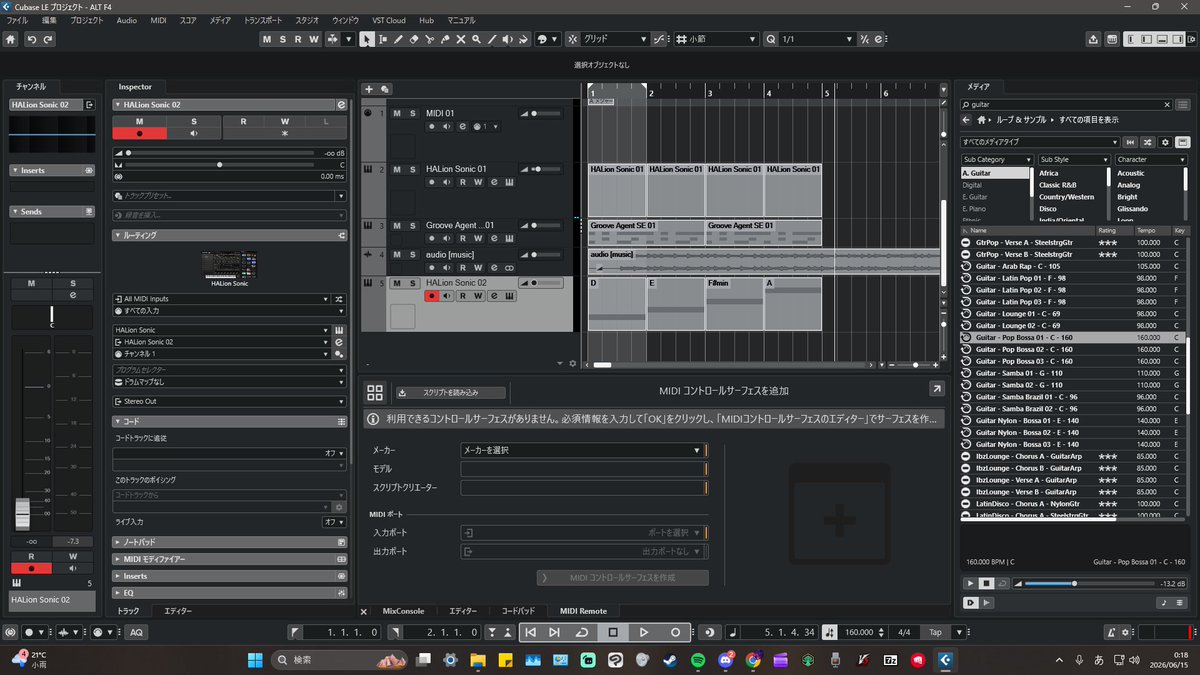Image resolution: width=1200 pixels, height=675 pixels.
Task: Open the All MIDI Inputs dropdown
Action: (221, 298)
